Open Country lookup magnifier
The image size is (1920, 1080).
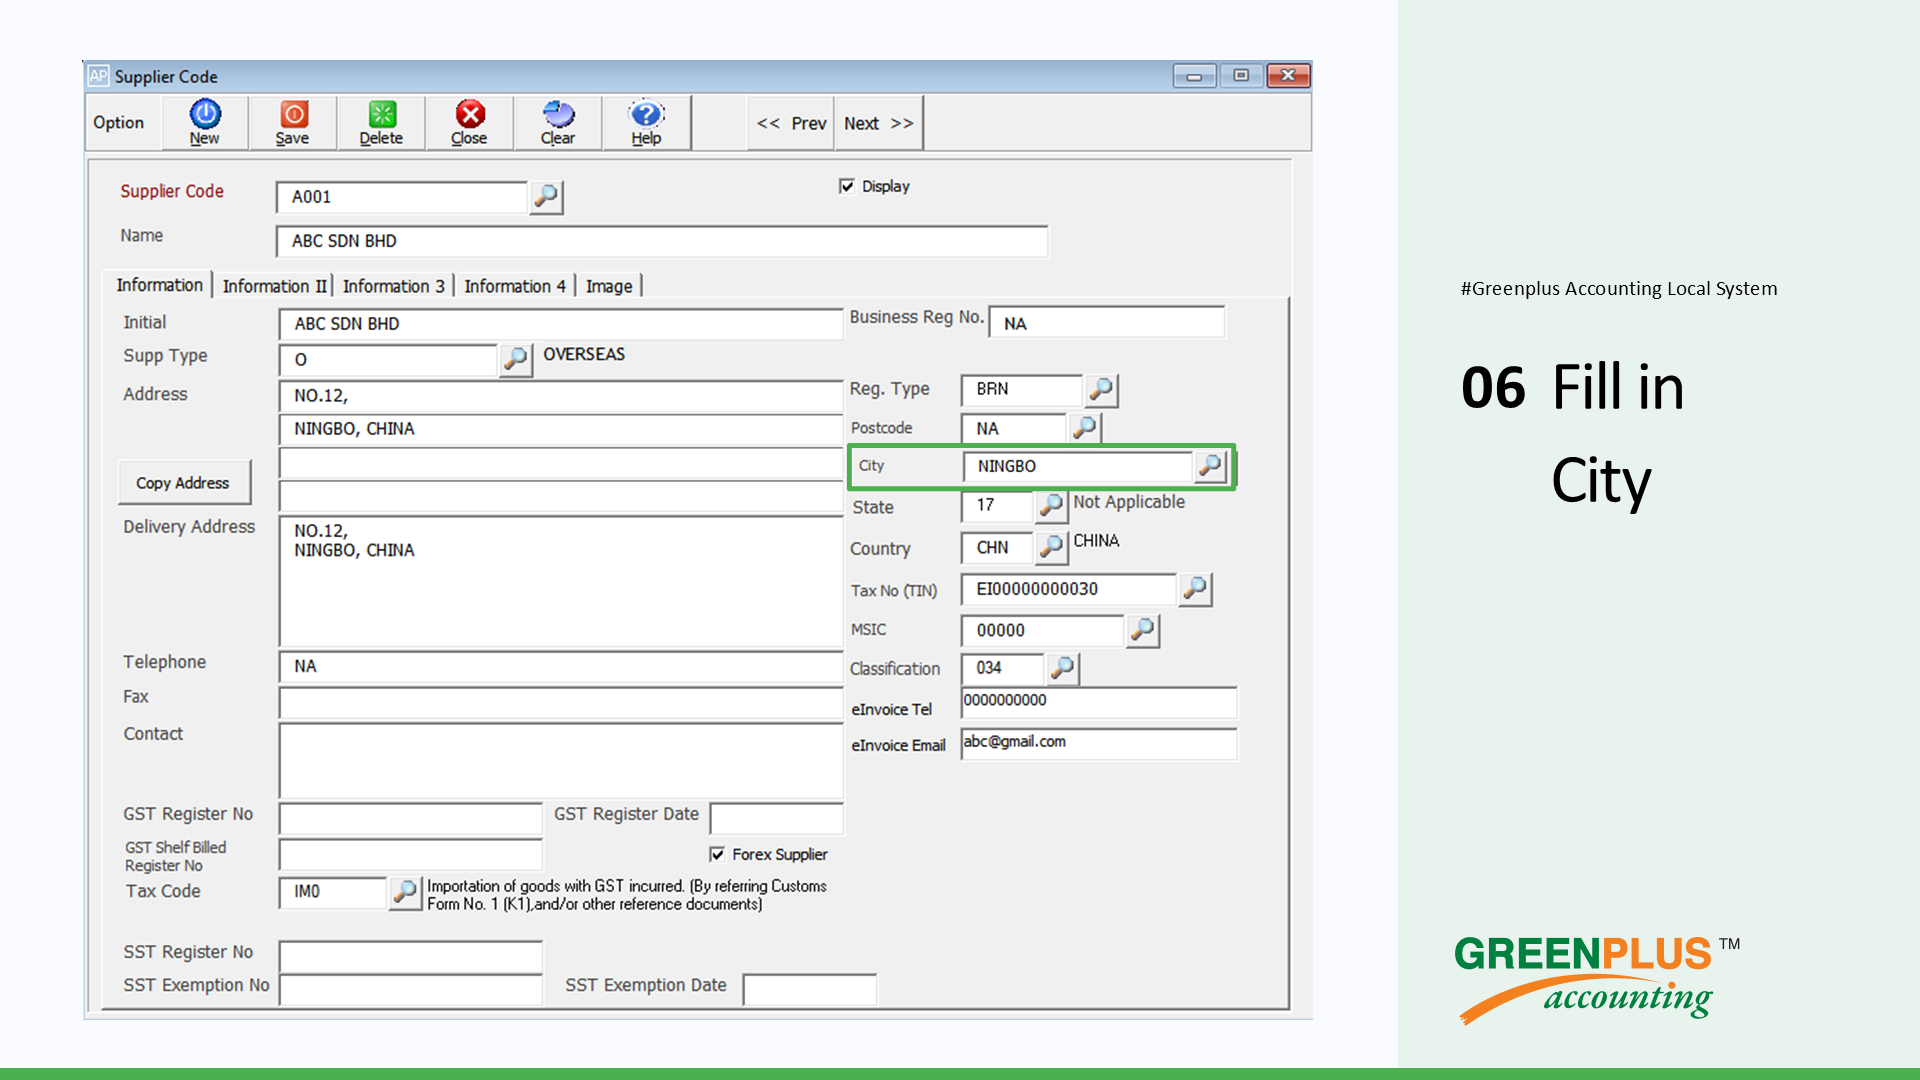tap(1050, 547)
